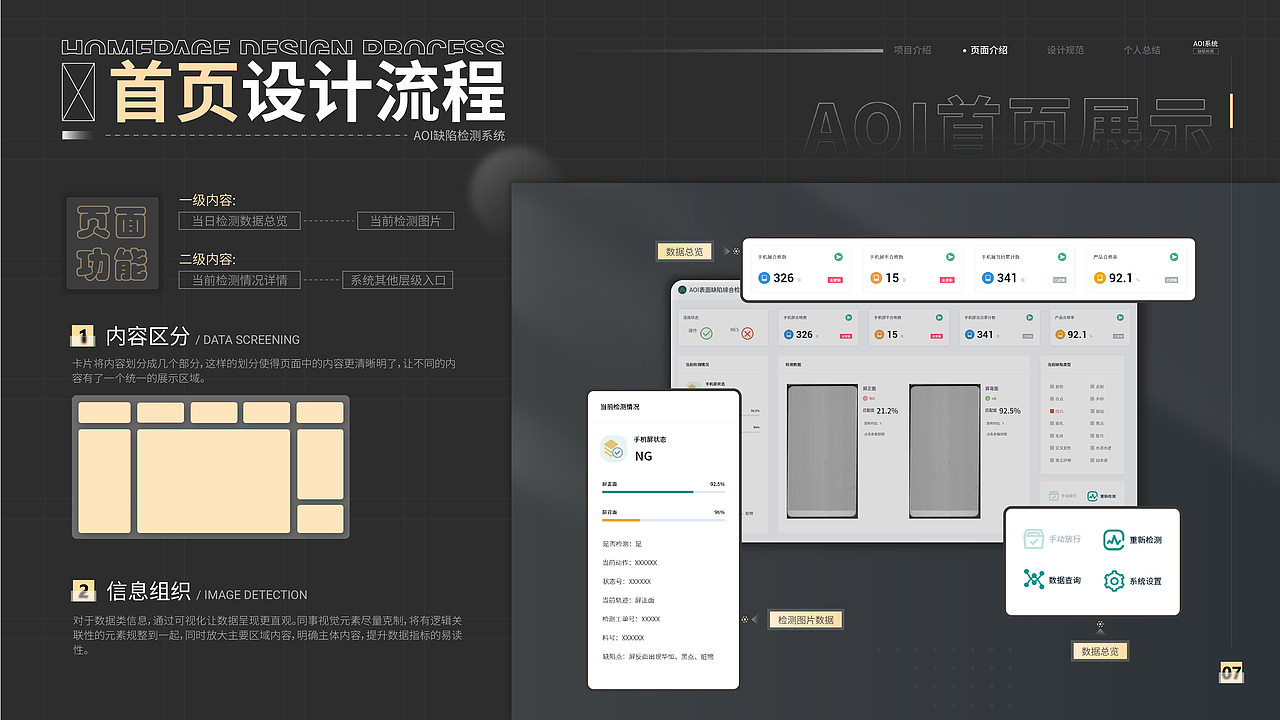Viewport: 1280px width, 720px height.
Task: Click 屏背面 96% orange progress bar
Action: click(663, 520)
